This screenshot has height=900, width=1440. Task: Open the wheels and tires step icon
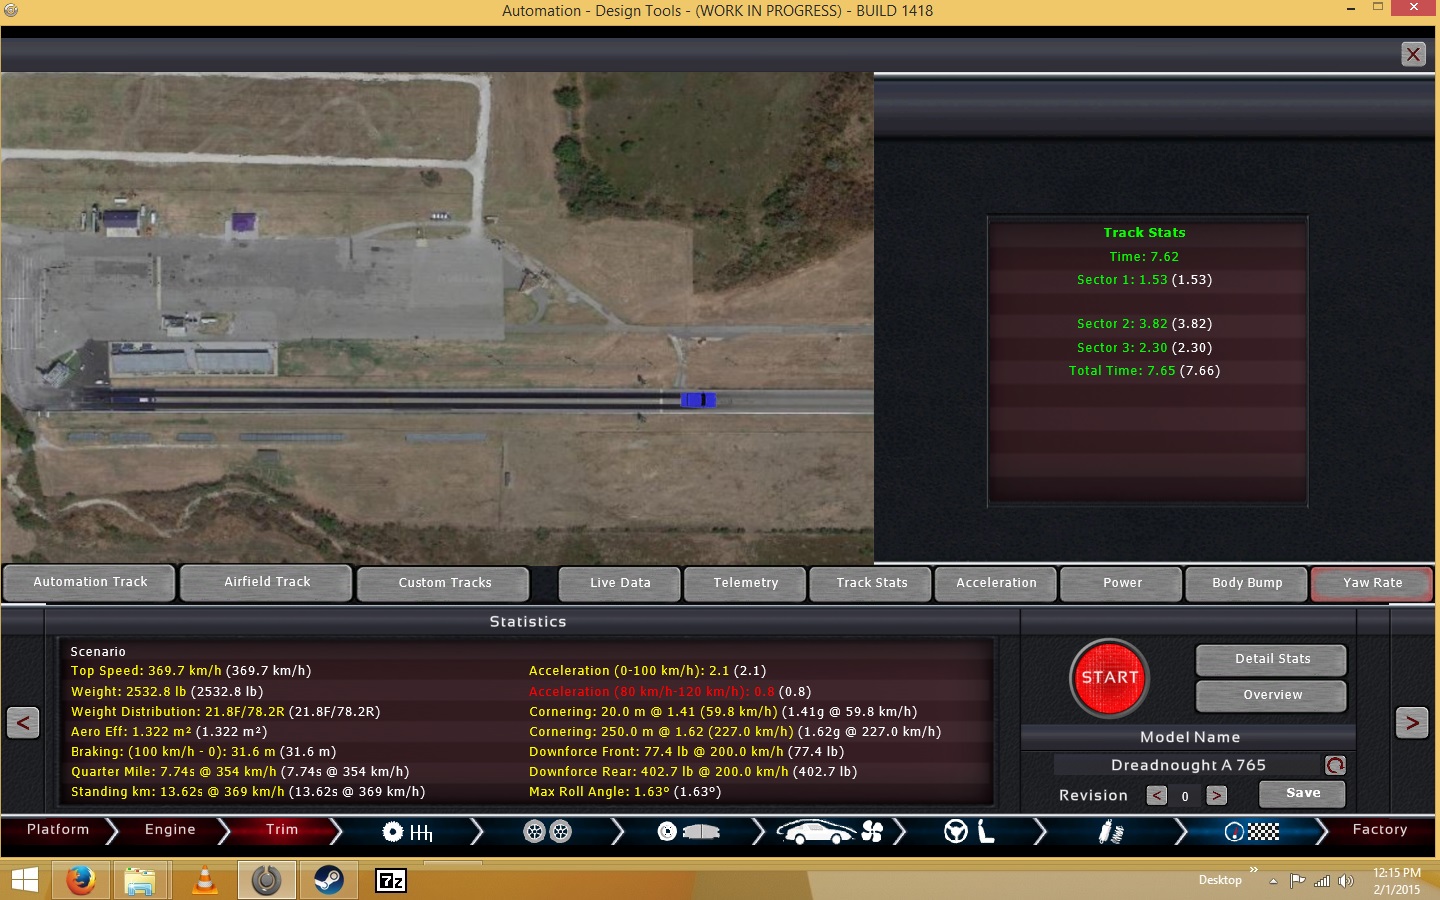pos(548,832)
